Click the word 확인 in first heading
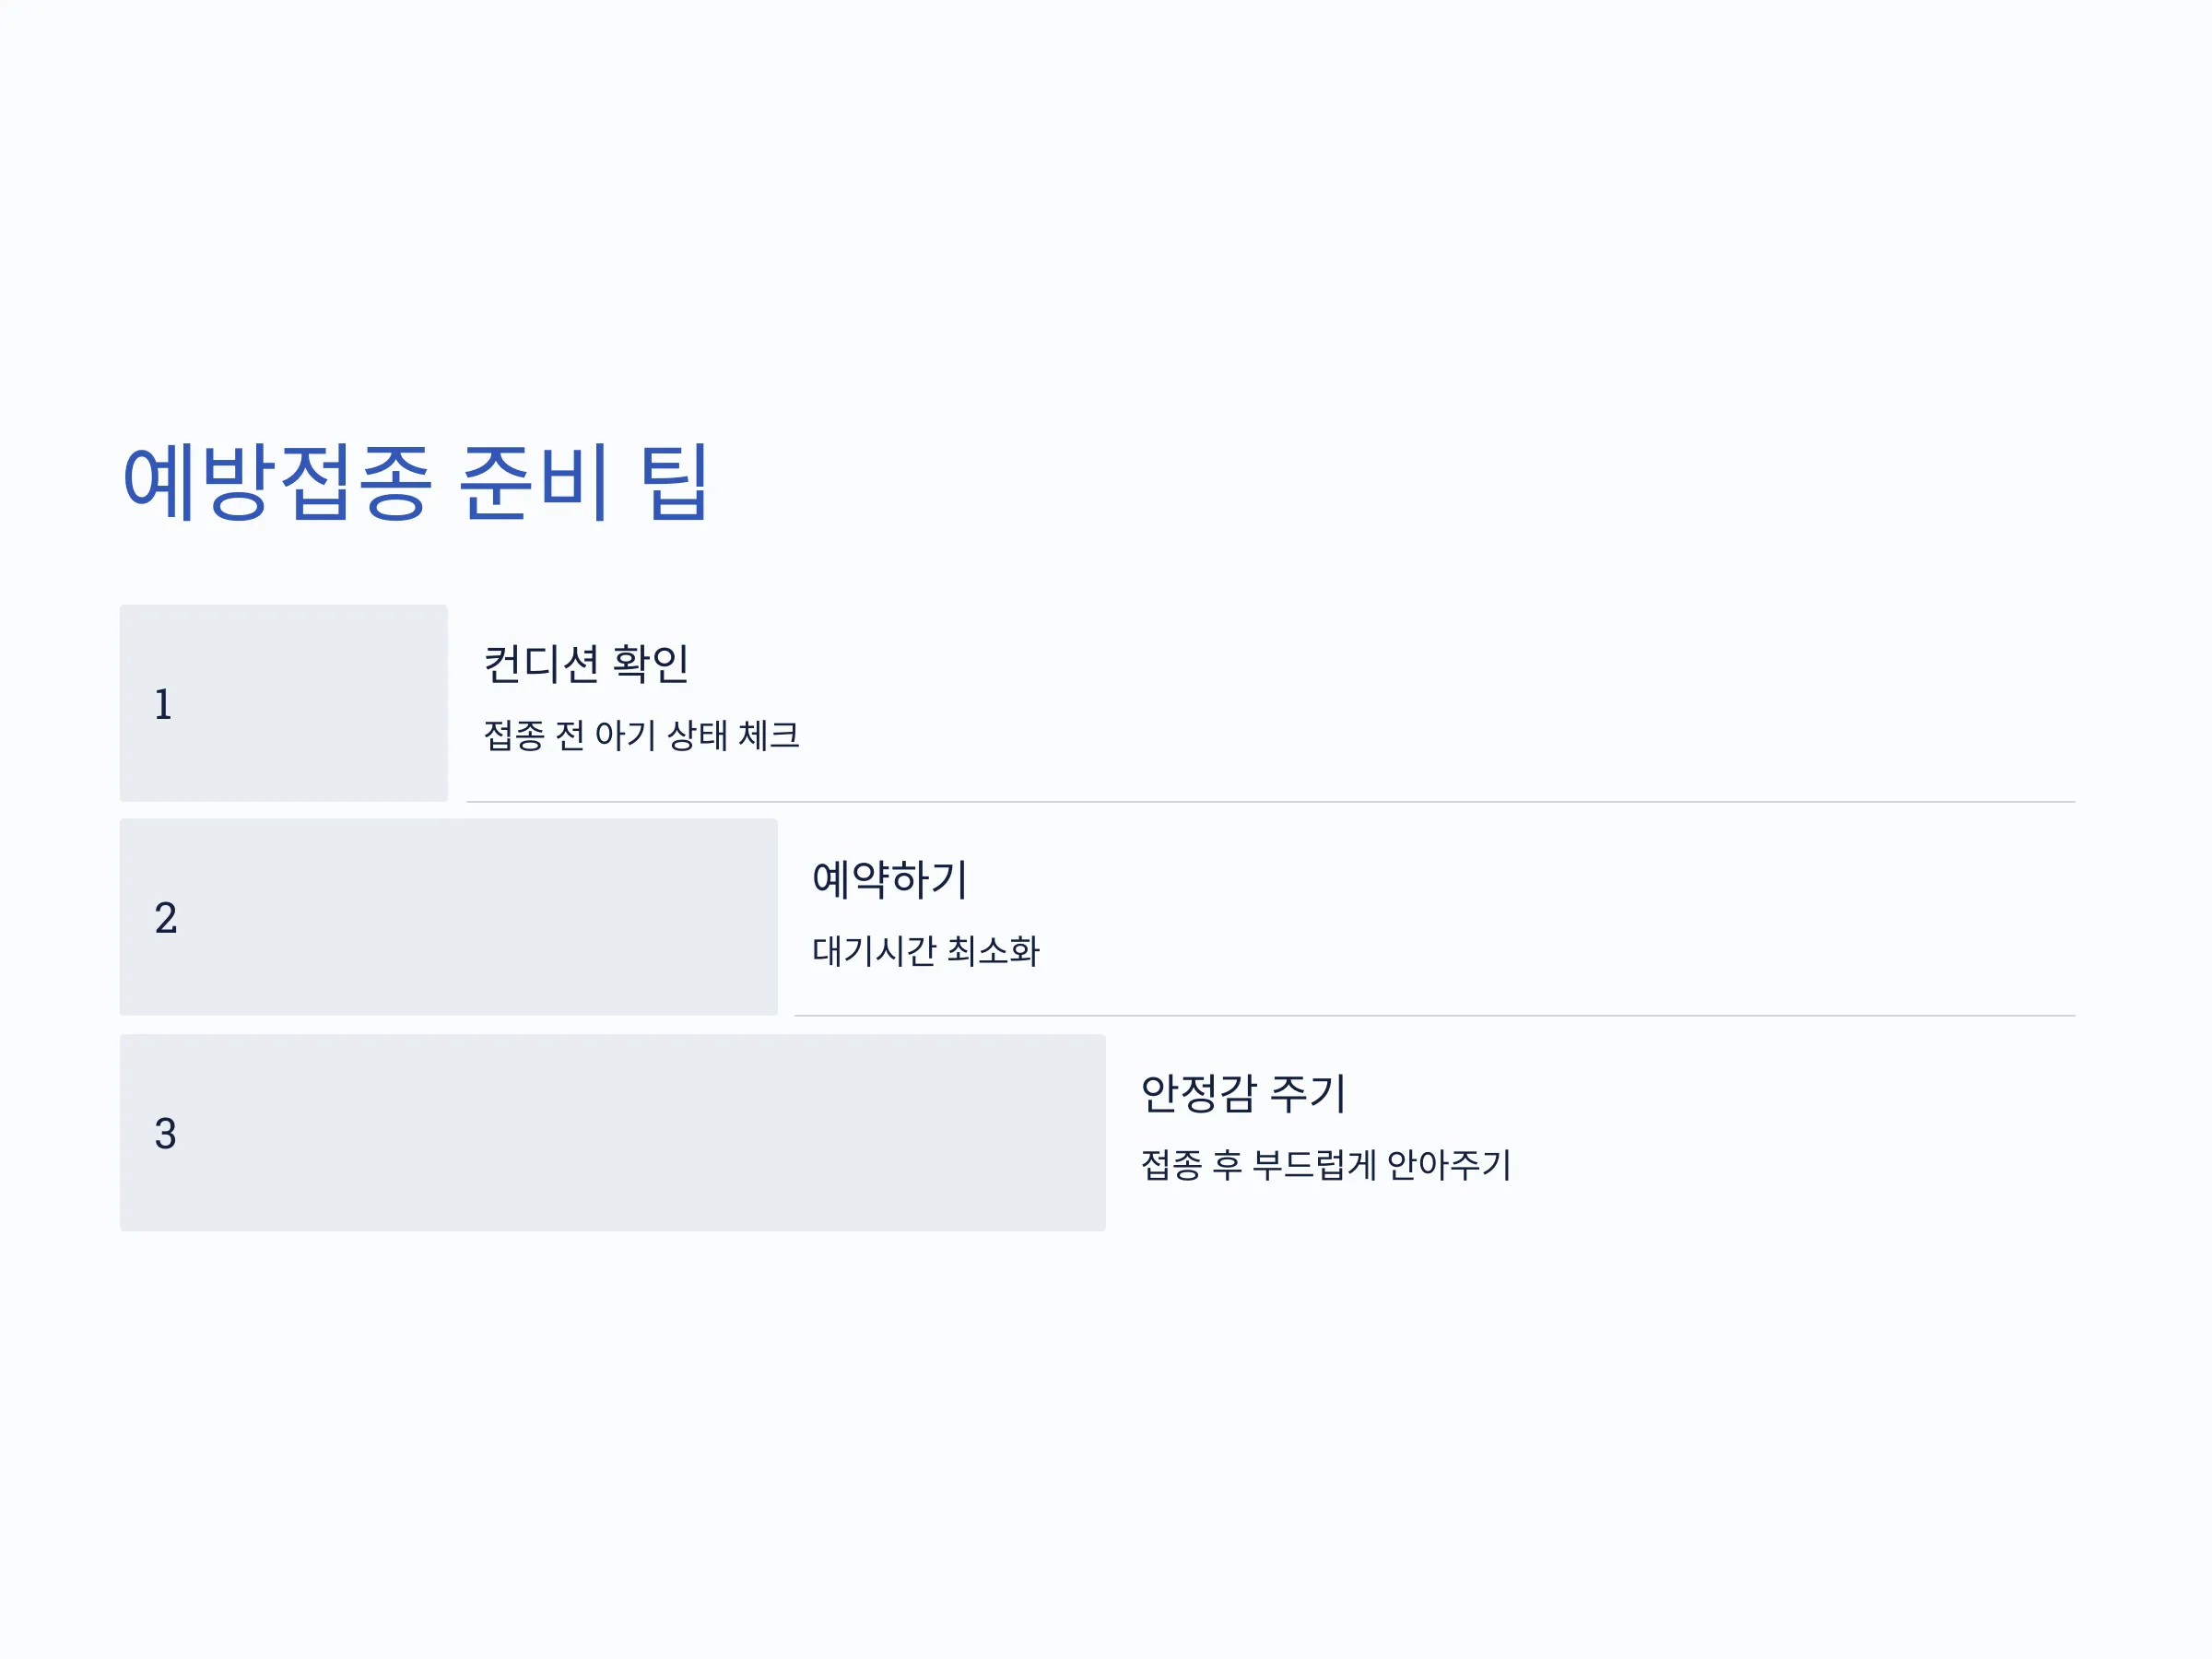The width and height of the screenshot is (2212, 1659). (651, 664)
